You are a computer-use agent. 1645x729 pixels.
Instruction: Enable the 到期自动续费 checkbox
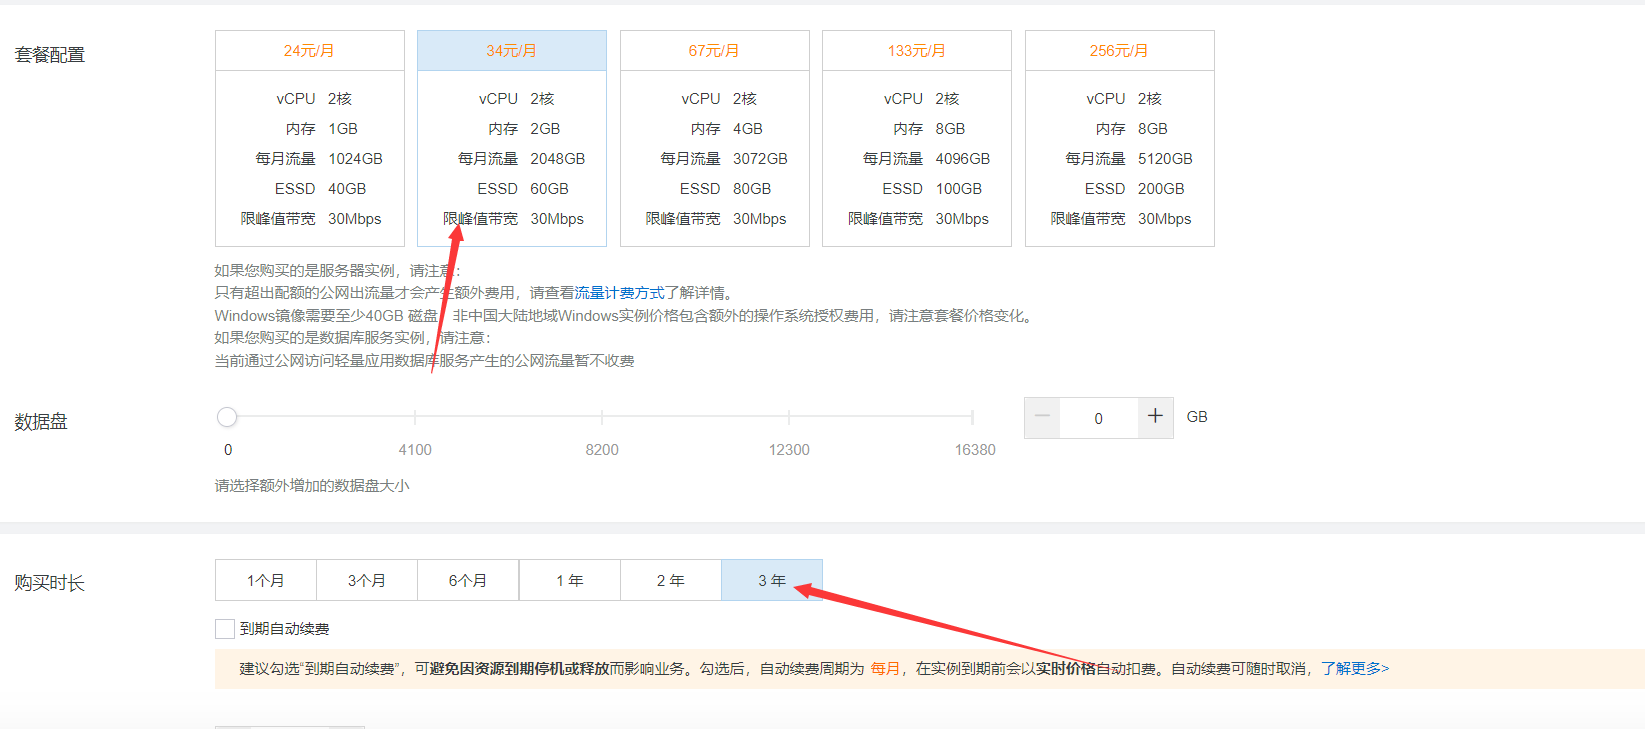pyautogui.click(x=225, y=629)
